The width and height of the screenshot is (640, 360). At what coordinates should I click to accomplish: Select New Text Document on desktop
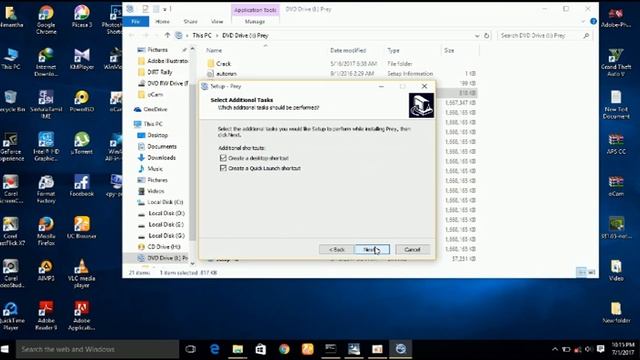click(x=616, y=105)
